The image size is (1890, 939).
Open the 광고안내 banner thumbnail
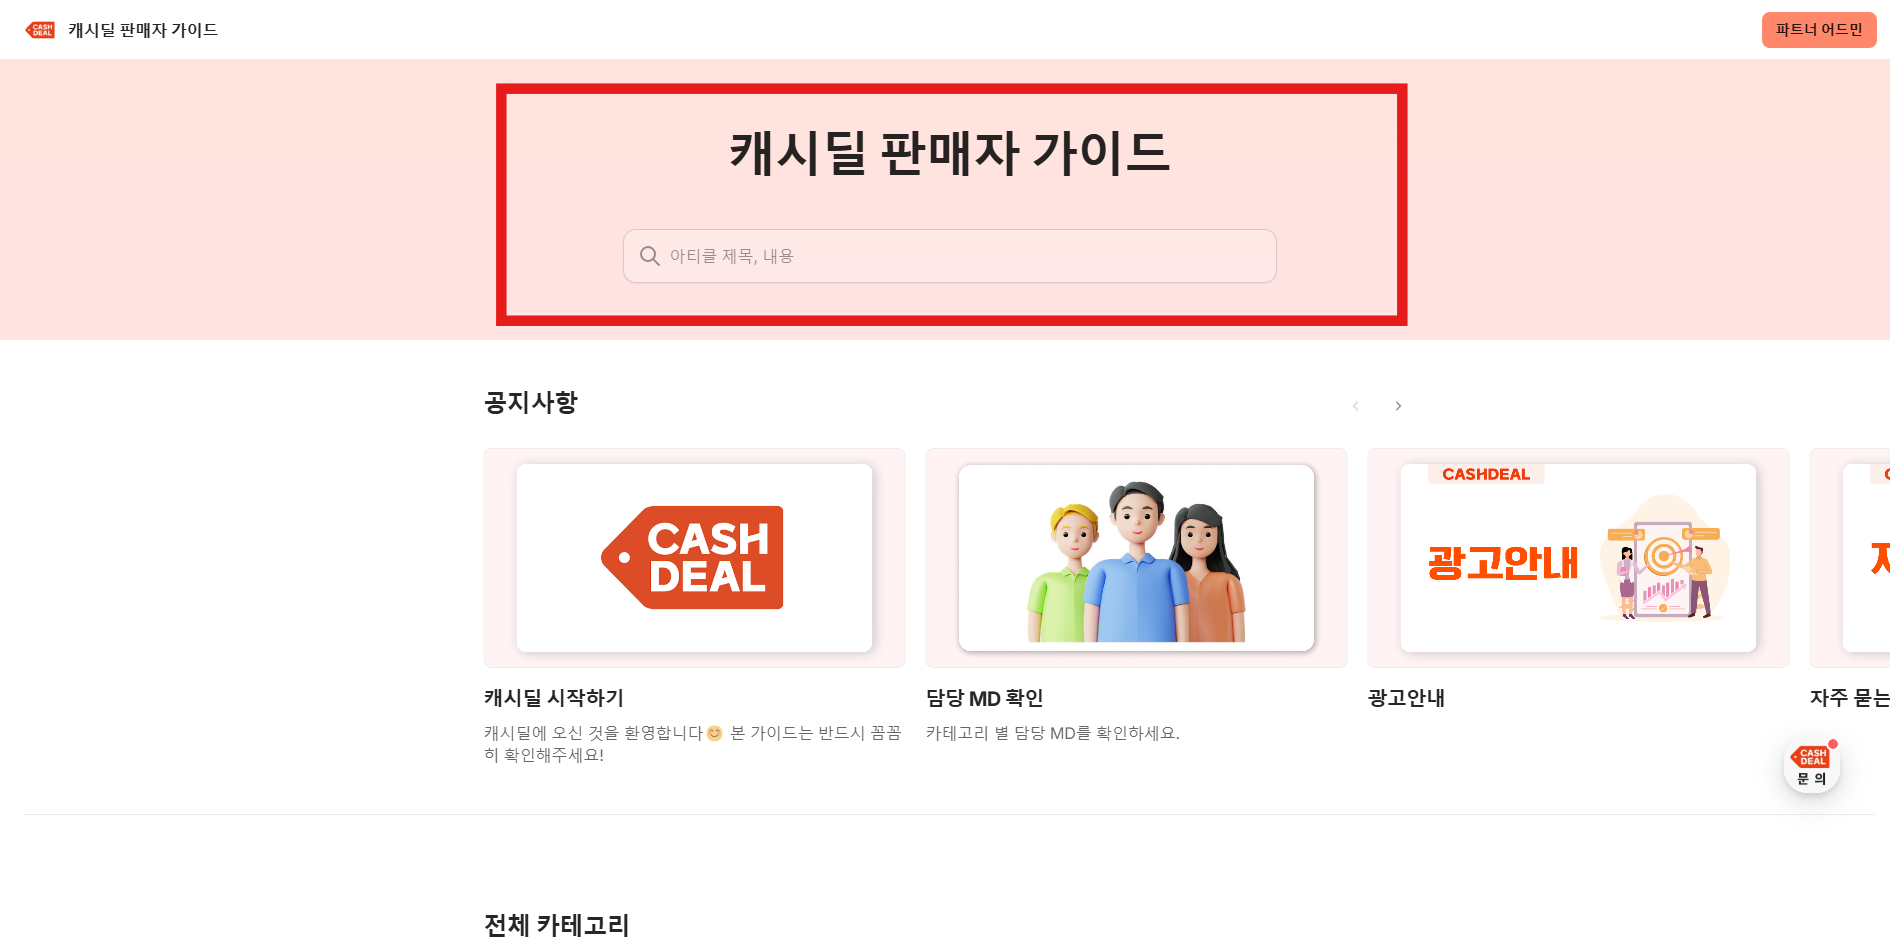click(x=1578, y=558)
